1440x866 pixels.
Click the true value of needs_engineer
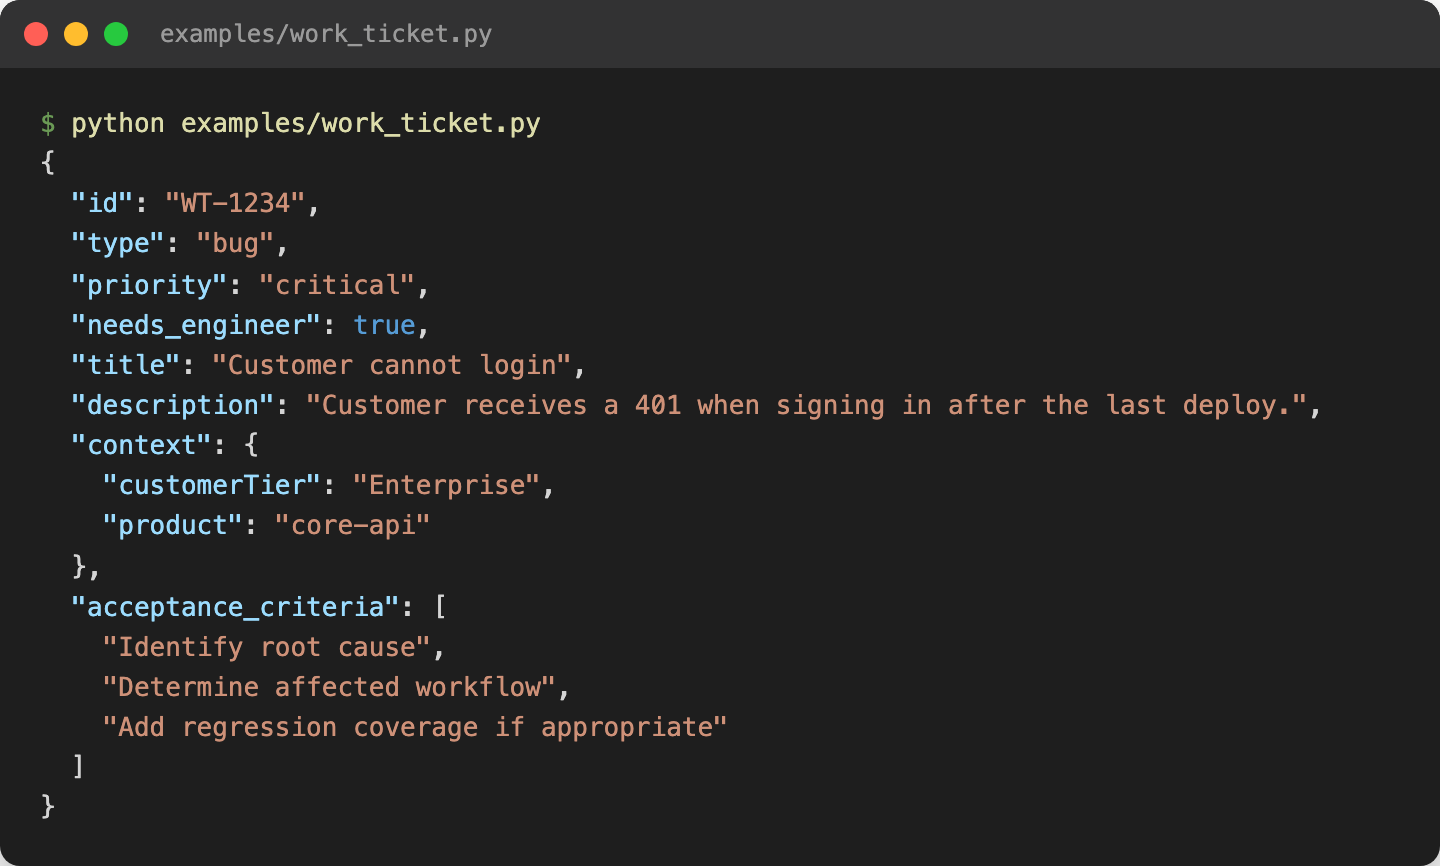pyautogui.click(x=384, y=325)
